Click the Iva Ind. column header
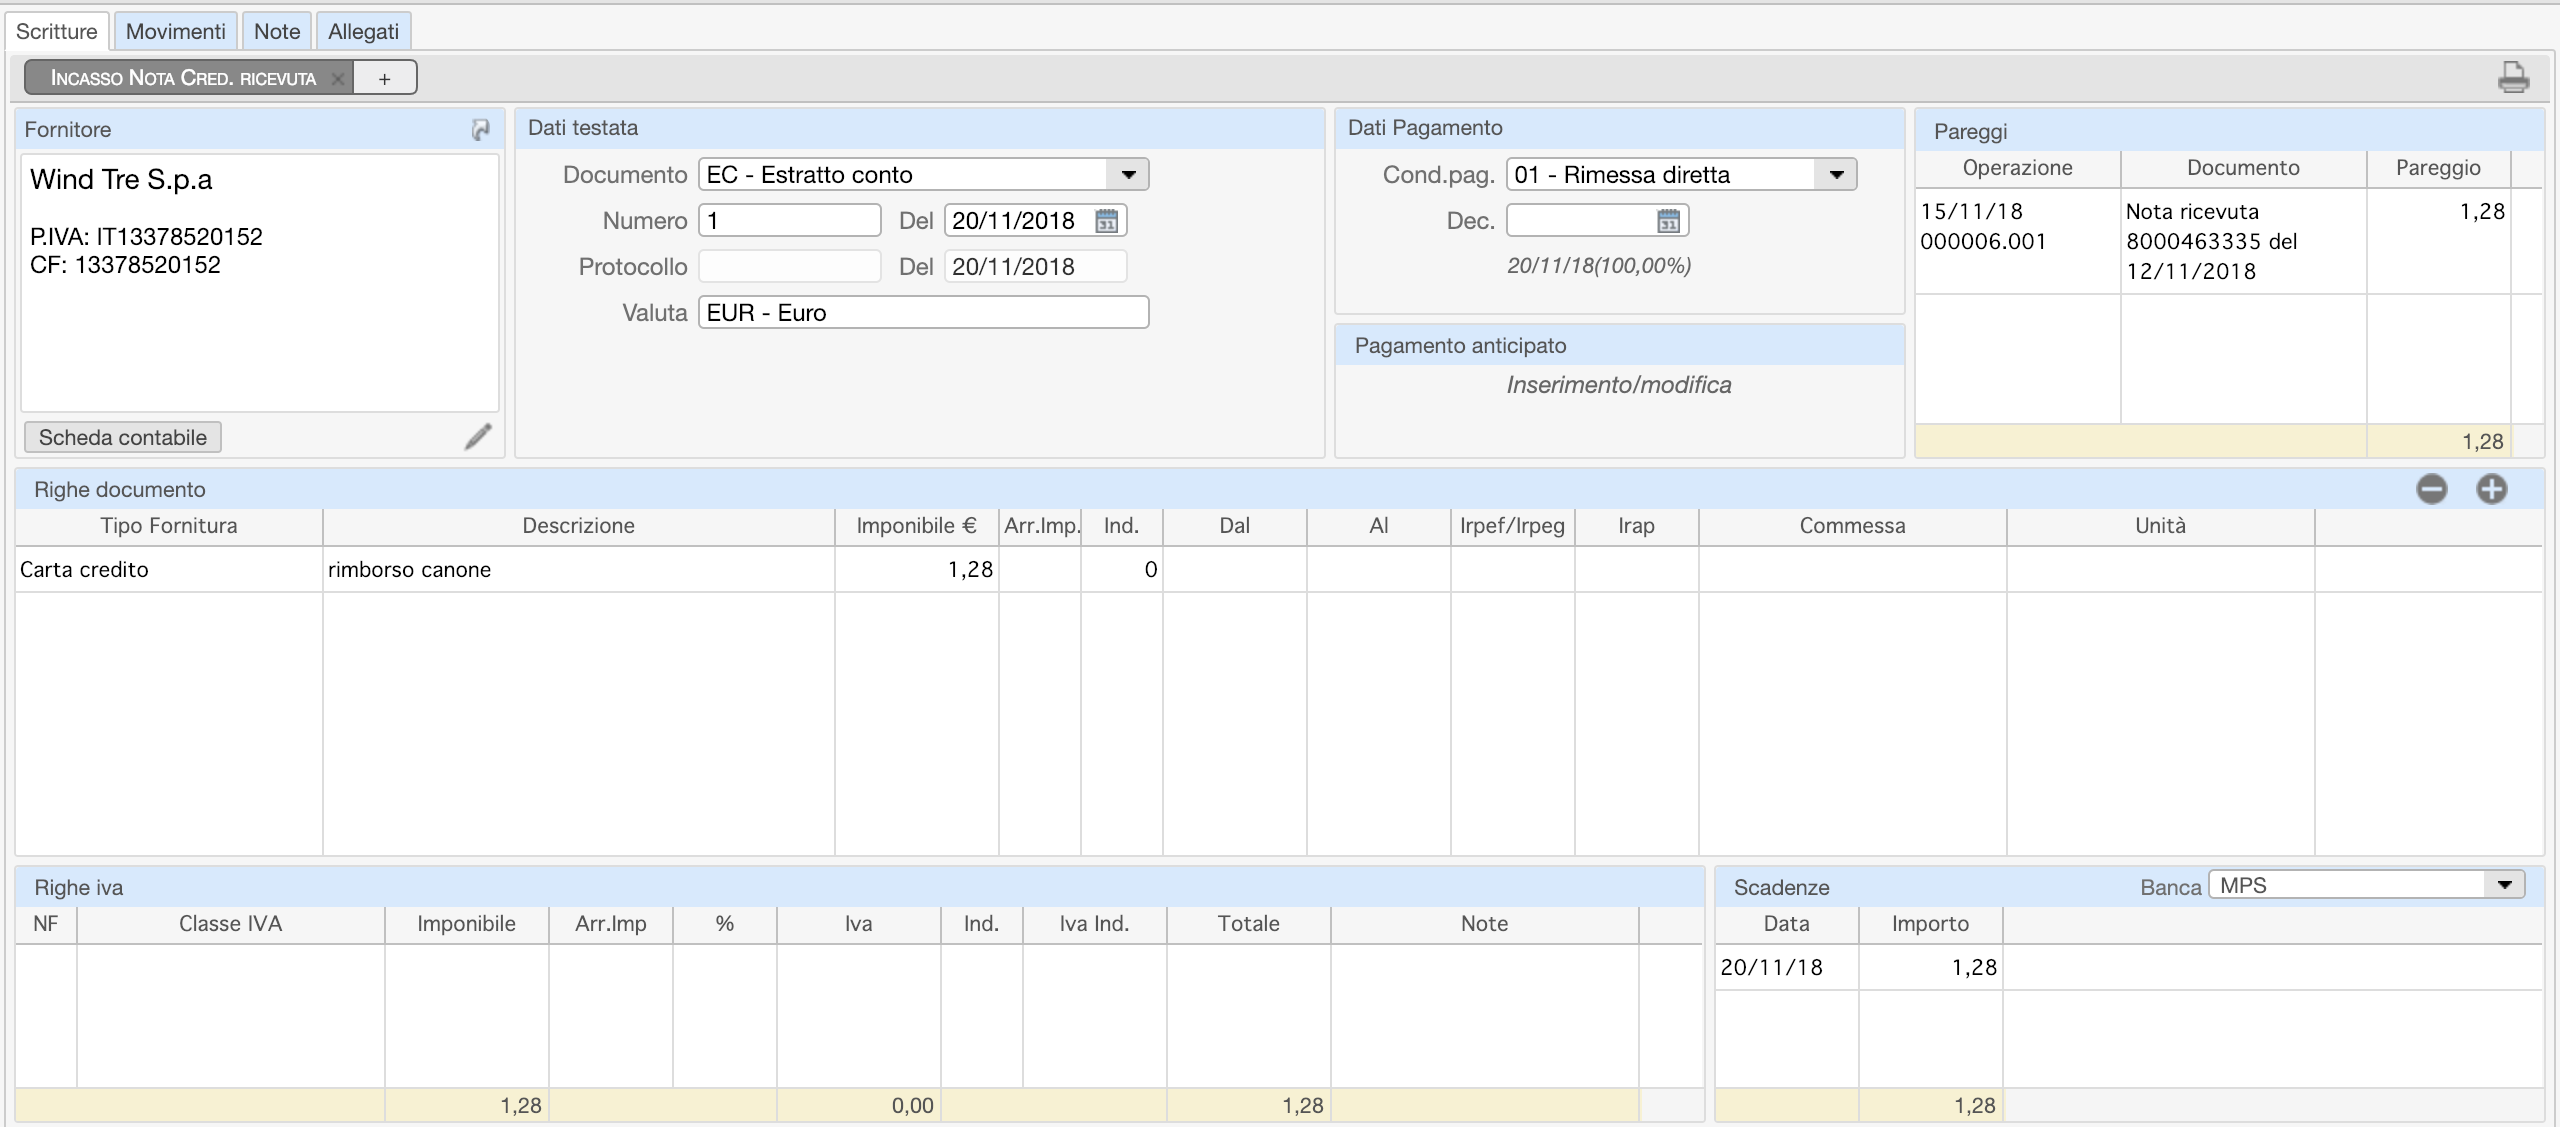Image resolution: width=2560 pixels, height=1127 pixels. coord(1095,924)
